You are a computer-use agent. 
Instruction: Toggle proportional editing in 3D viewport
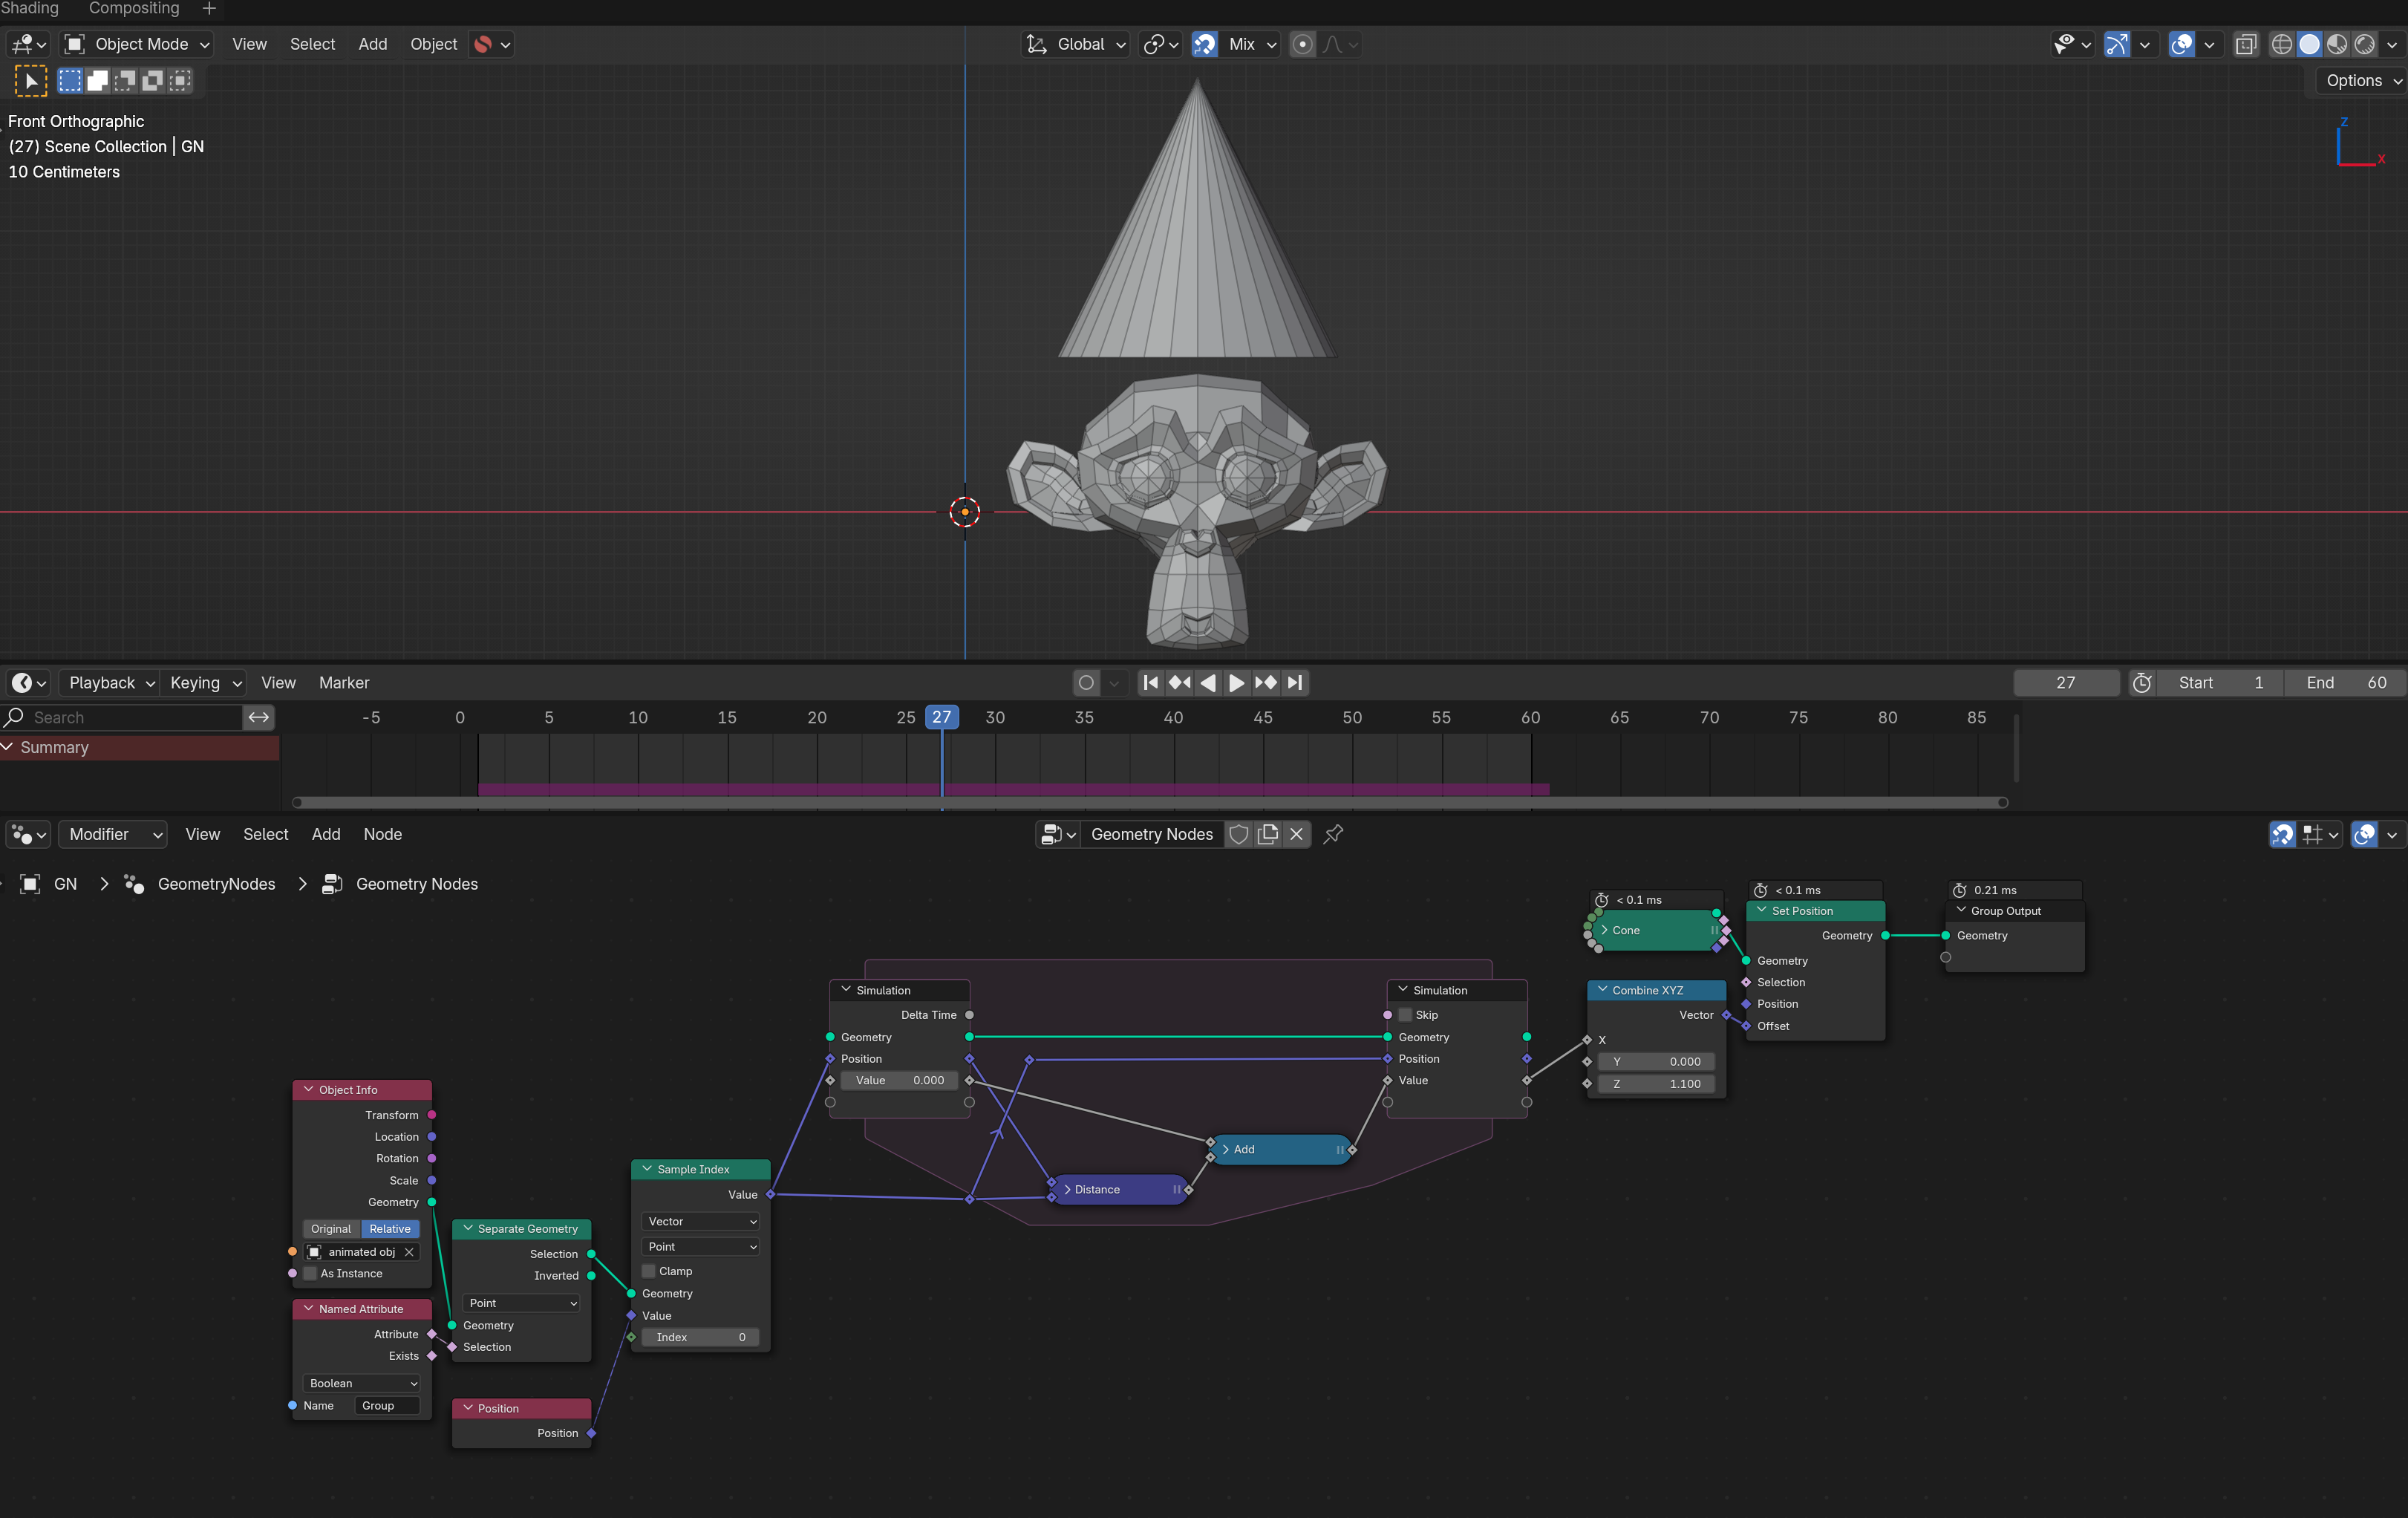[1302, 44]
